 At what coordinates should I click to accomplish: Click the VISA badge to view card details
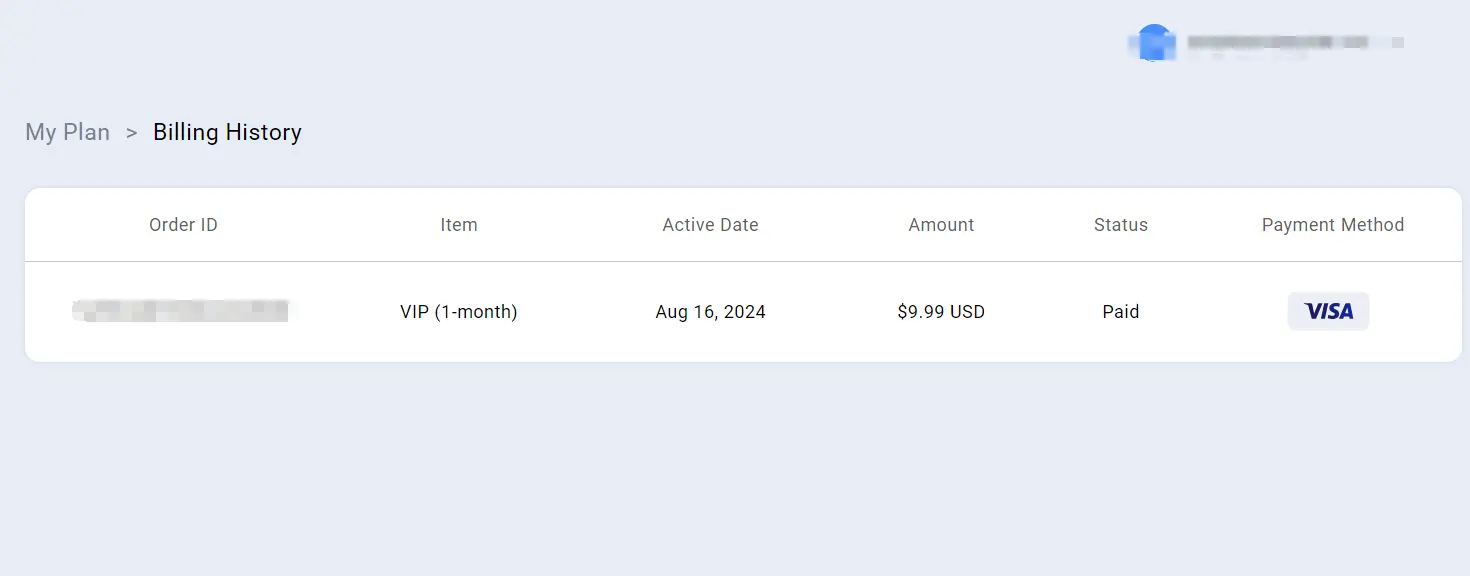[1328, 311]
